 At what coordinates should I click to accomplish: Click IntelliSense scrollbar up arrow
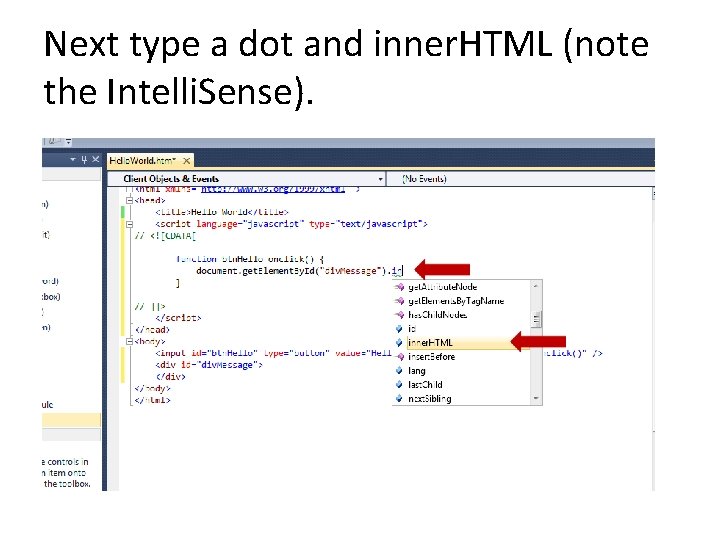point(536,286)
